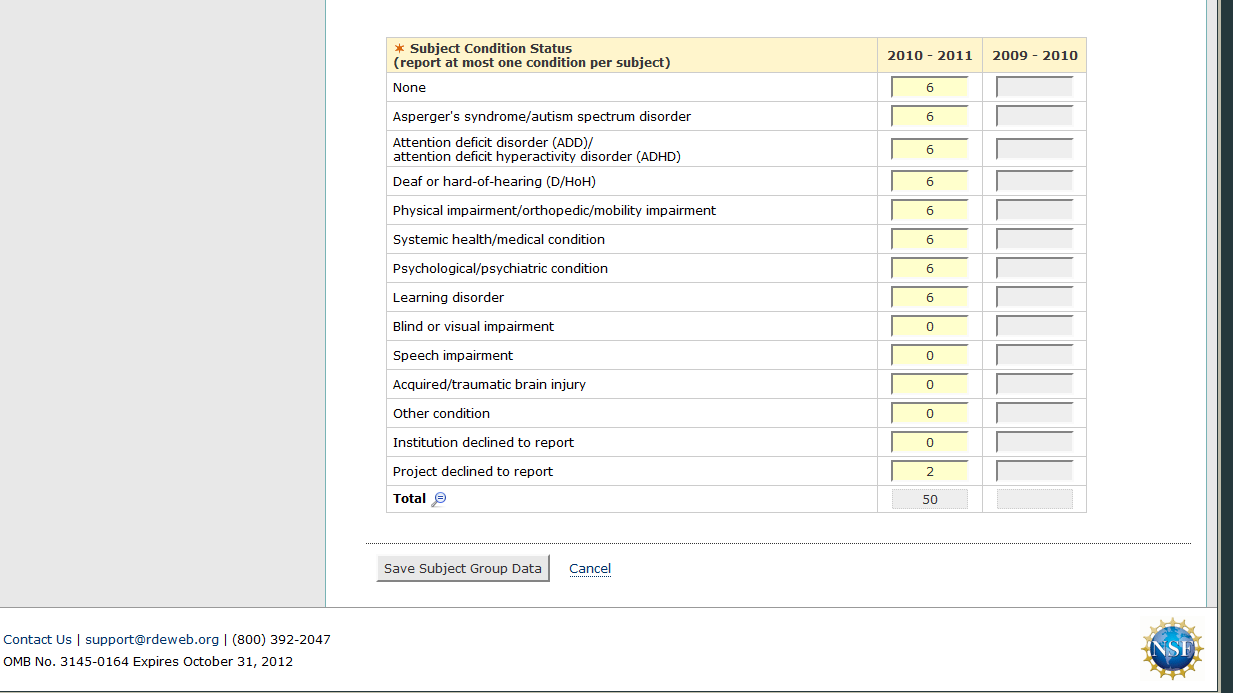This screenshot has height=693, width=1233.
Task: Cancel the subject group form
Action: click(590, 569)
